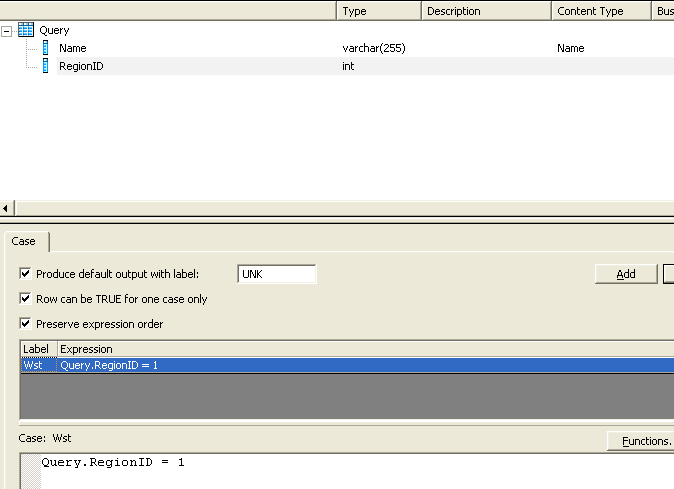The image size is (674, 489).
Task: Select the Query.RegionID = 1 expression row
Action: click(x=365, y=365)
